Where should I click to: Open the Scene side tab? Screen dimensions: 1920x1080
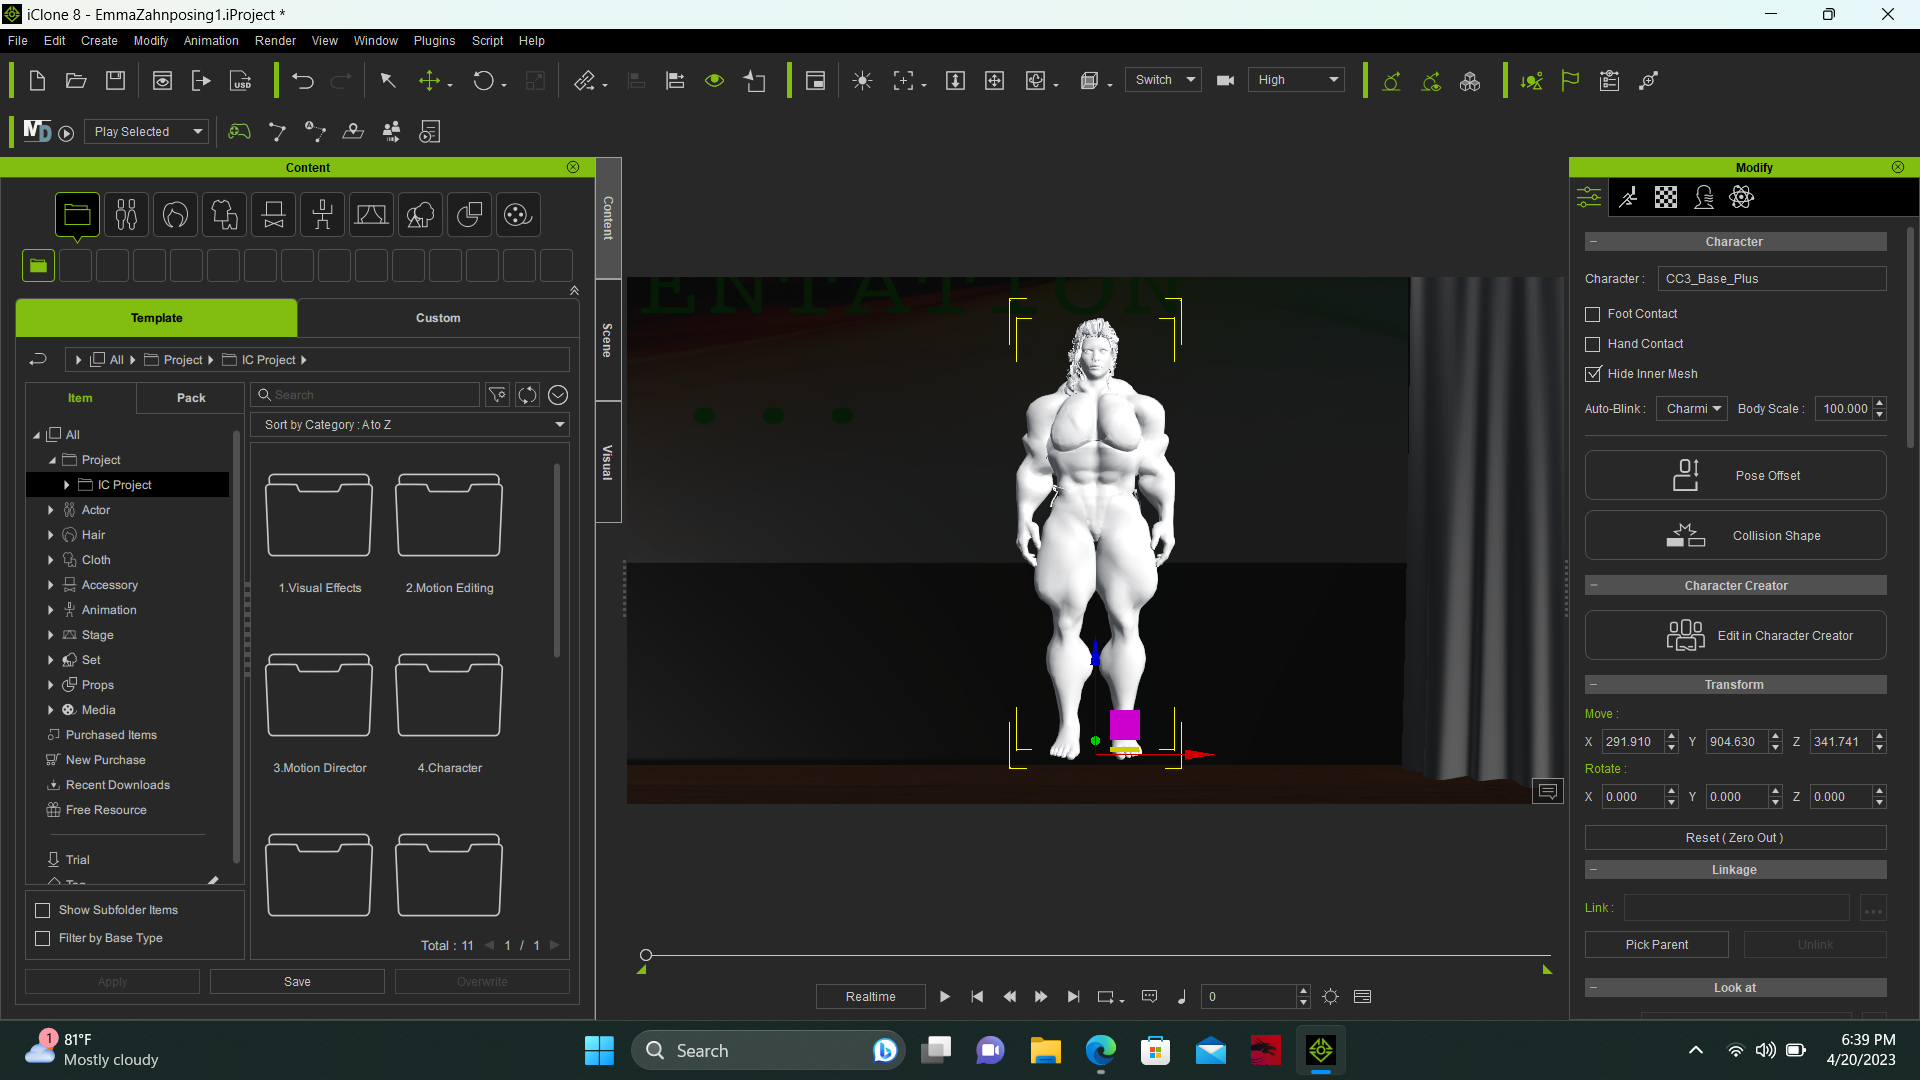[x=608, y=340]
